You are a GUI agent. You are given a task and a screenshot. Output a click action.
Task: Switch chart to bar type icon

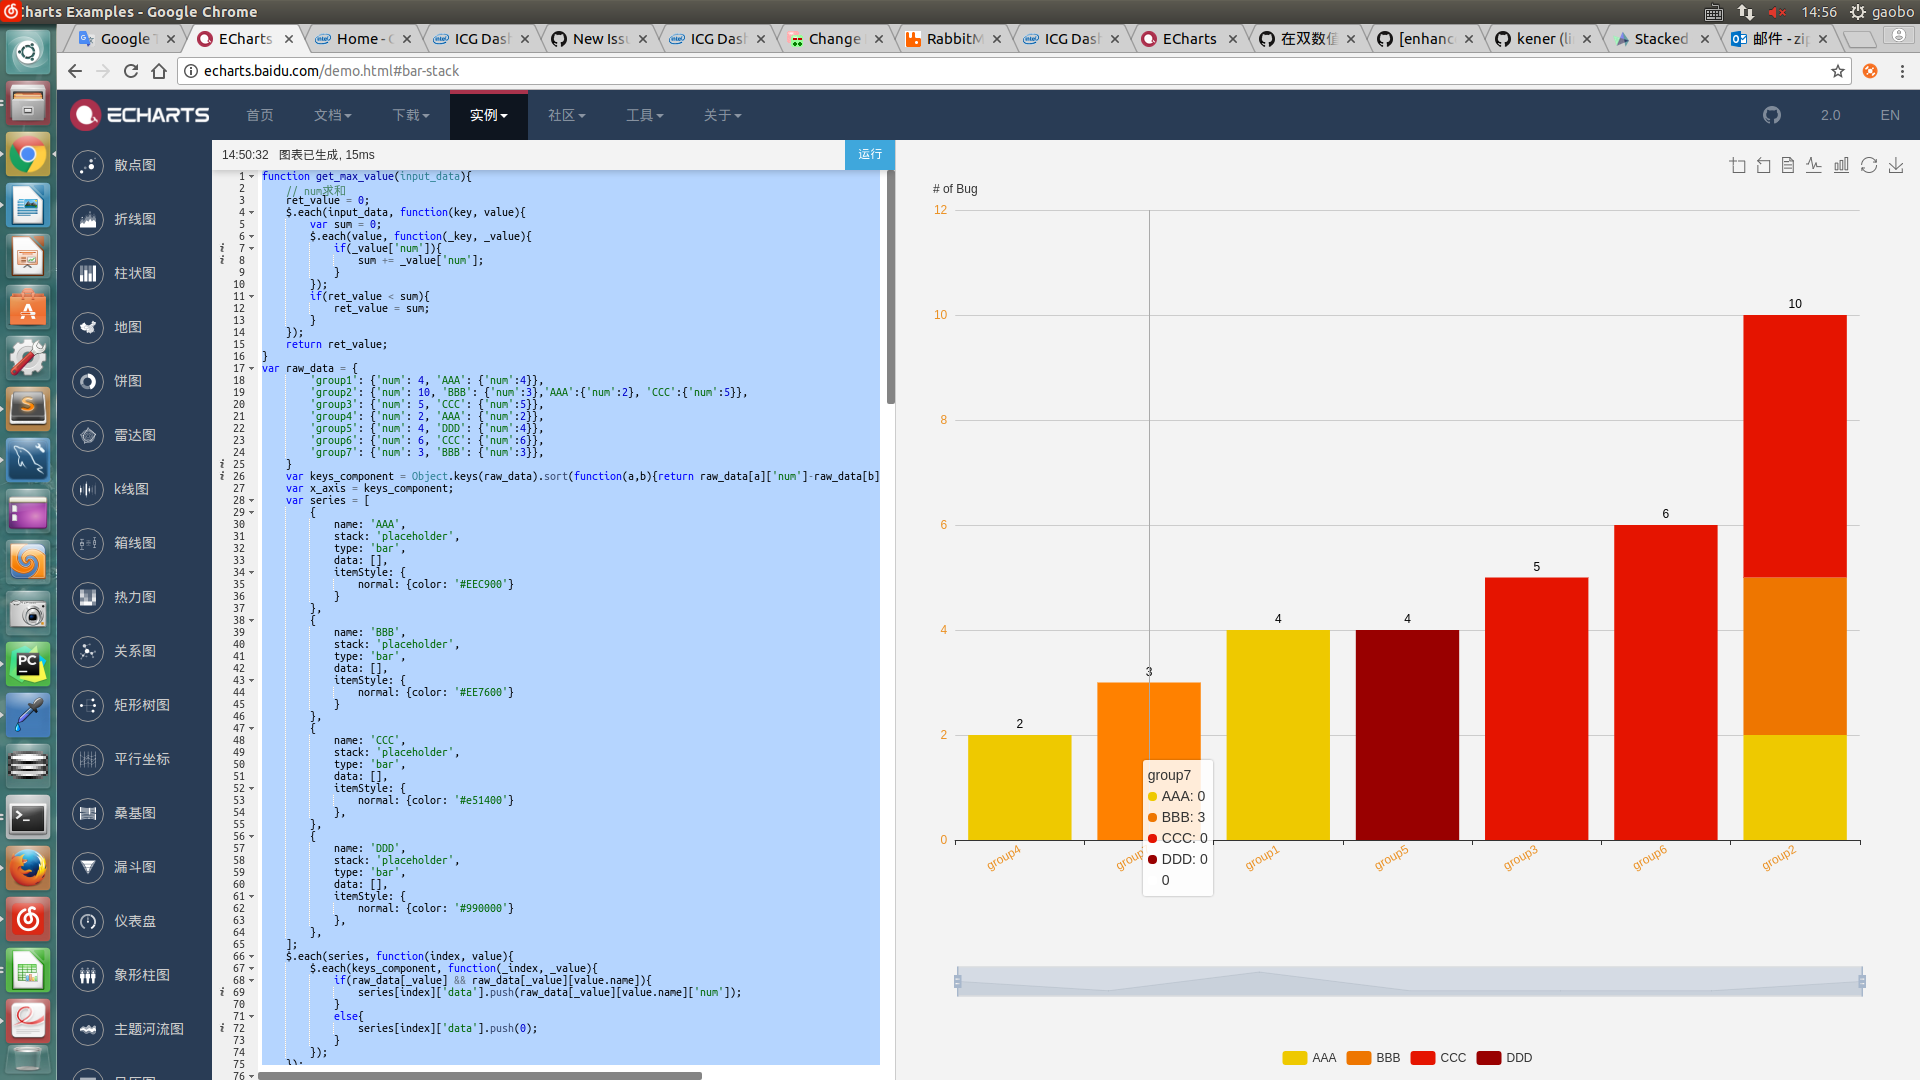pos(1841,165)
